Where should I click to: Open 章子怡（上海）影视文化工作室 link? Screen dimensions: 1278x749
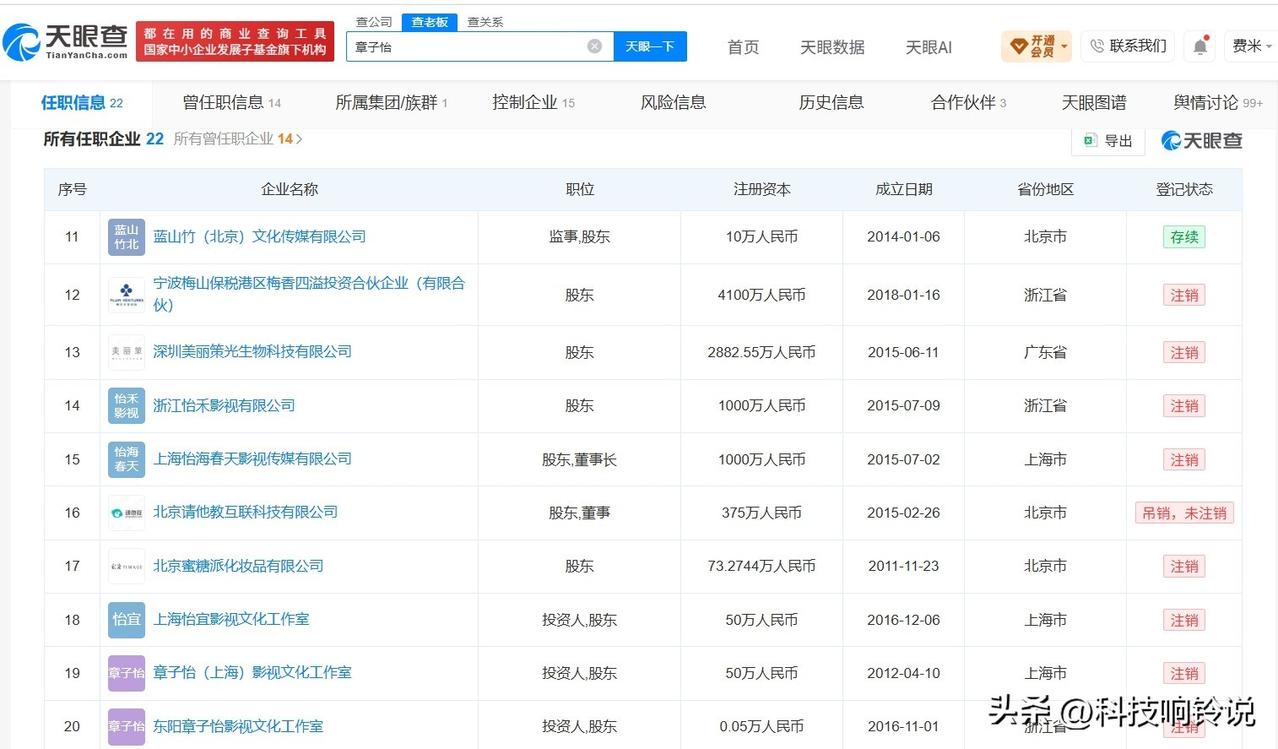tap(252, 673)
